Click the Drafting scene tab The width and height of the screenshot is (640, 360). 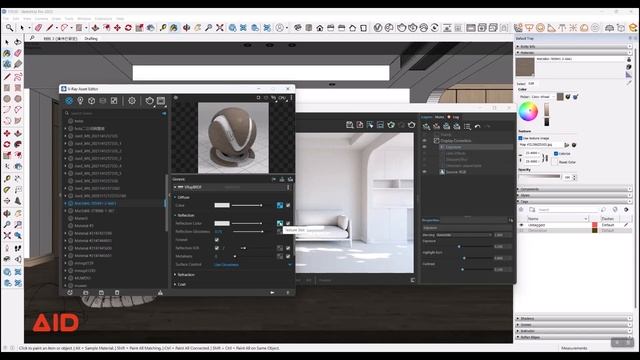[91, 38]
